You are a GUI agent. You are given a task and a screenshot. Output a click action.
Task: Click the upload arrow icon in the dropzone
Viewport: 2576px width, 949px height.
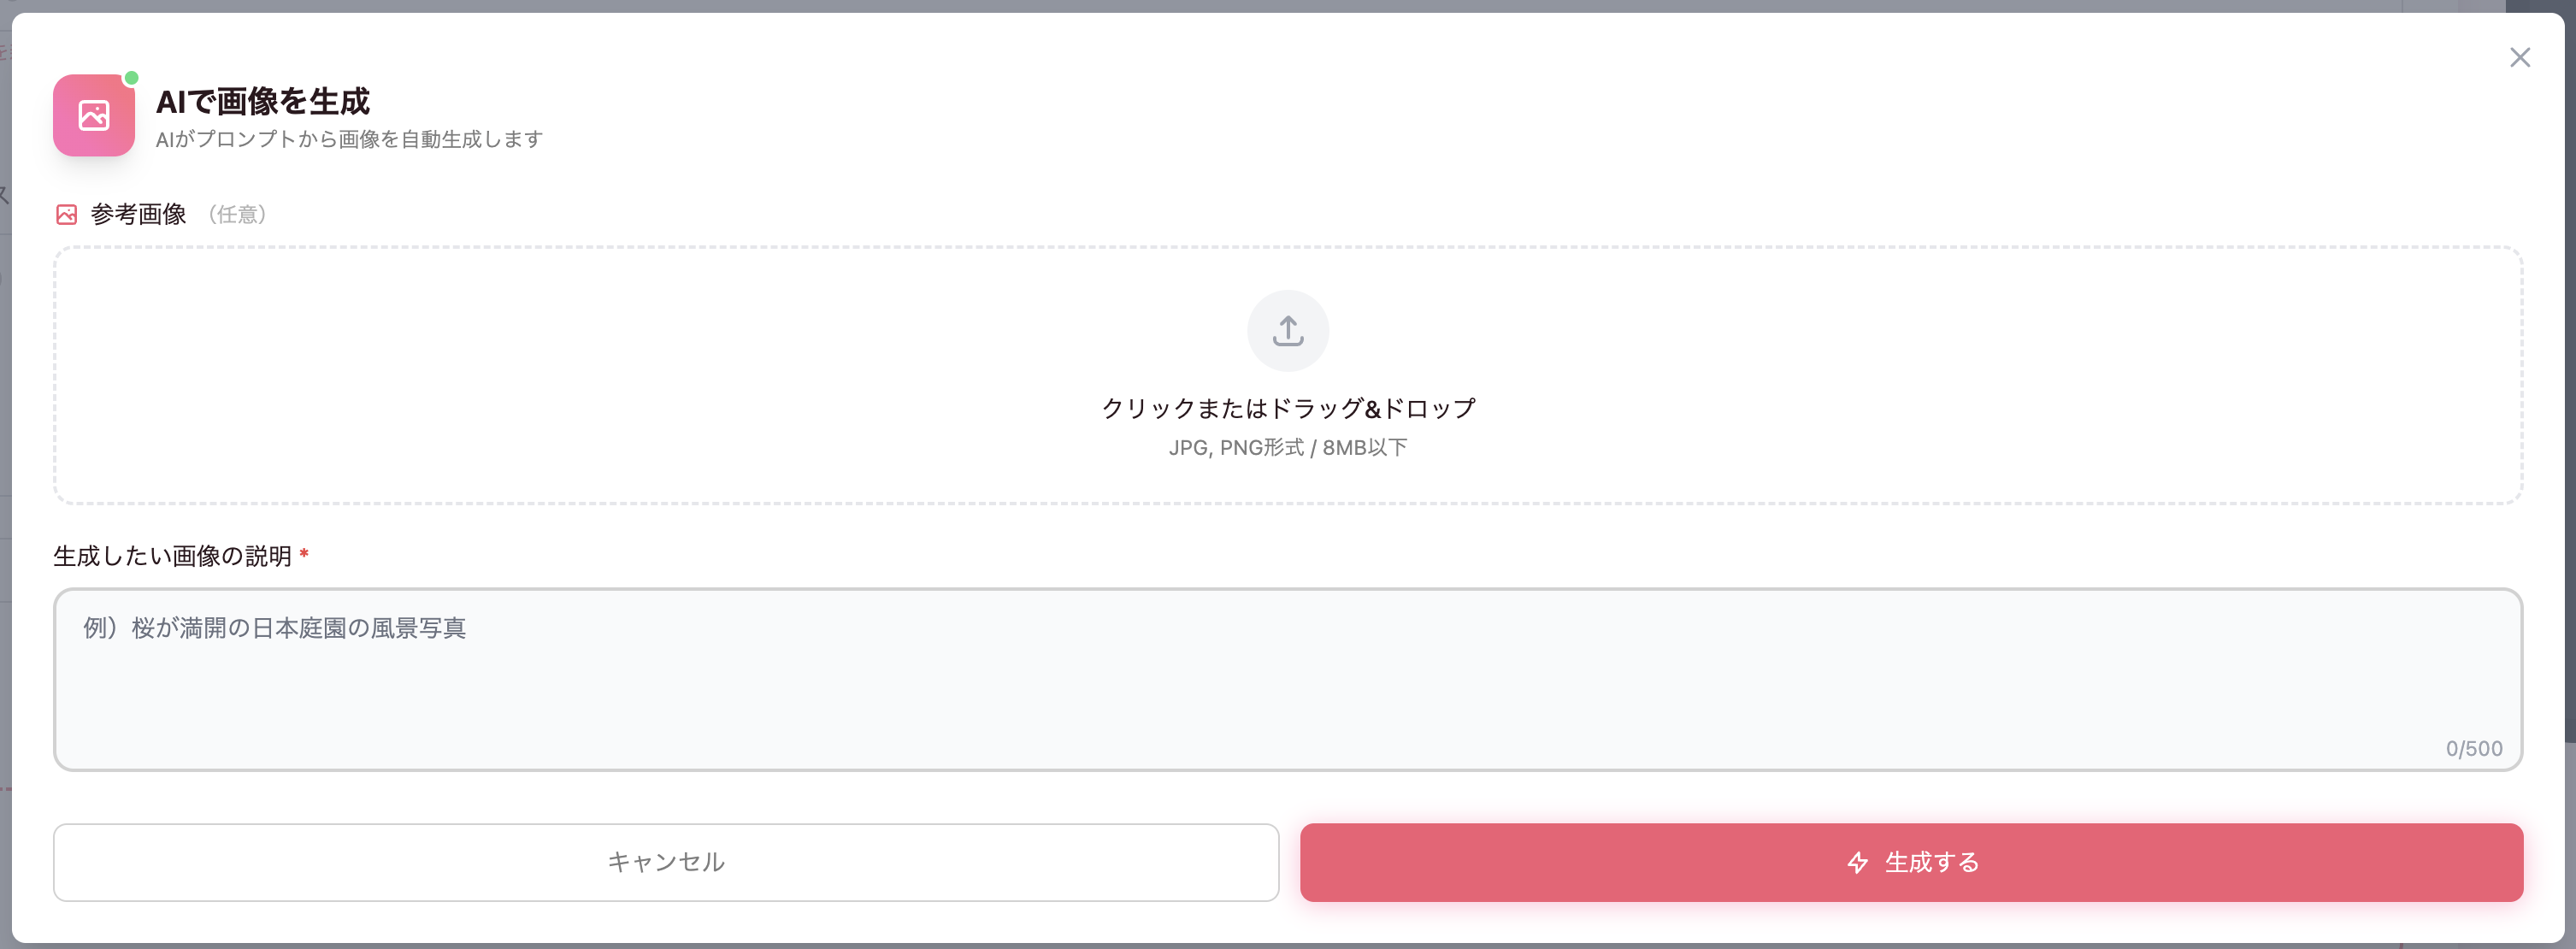(x=1288, y=330)
